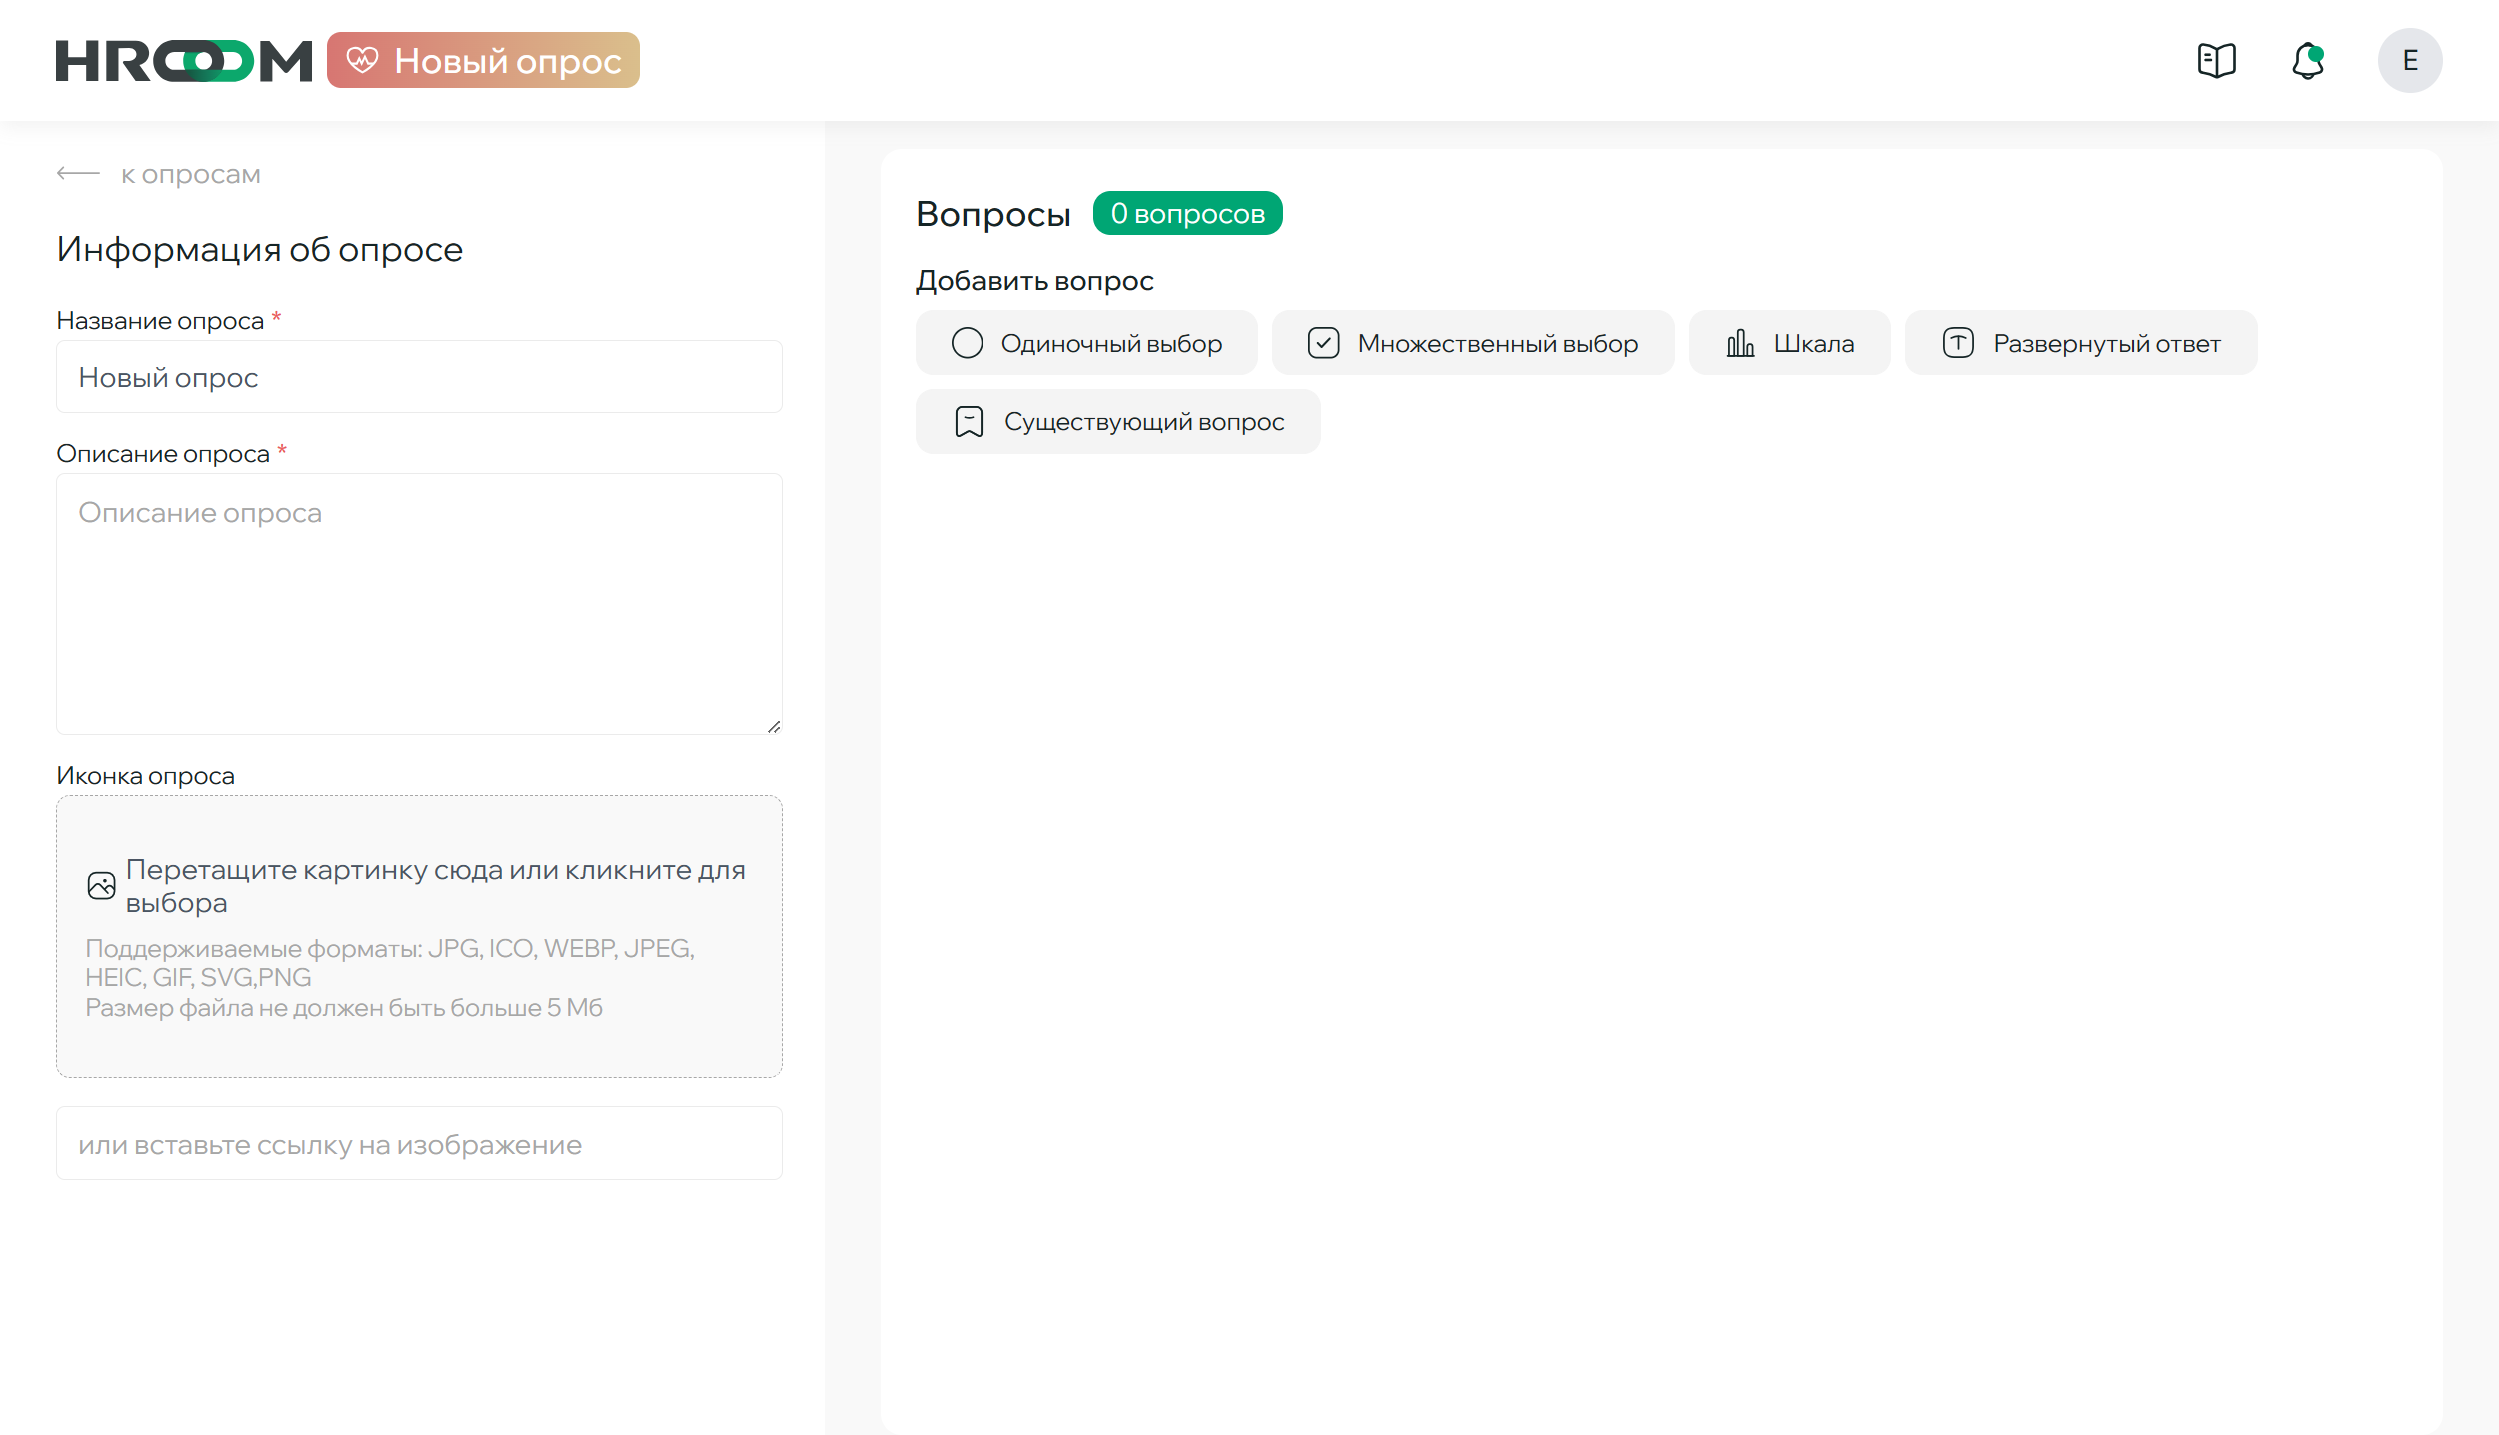2499x1435 pixels.
Task: Click into the Описание опроса textarea
Action: pyautogui.click(x=419, y=603)
